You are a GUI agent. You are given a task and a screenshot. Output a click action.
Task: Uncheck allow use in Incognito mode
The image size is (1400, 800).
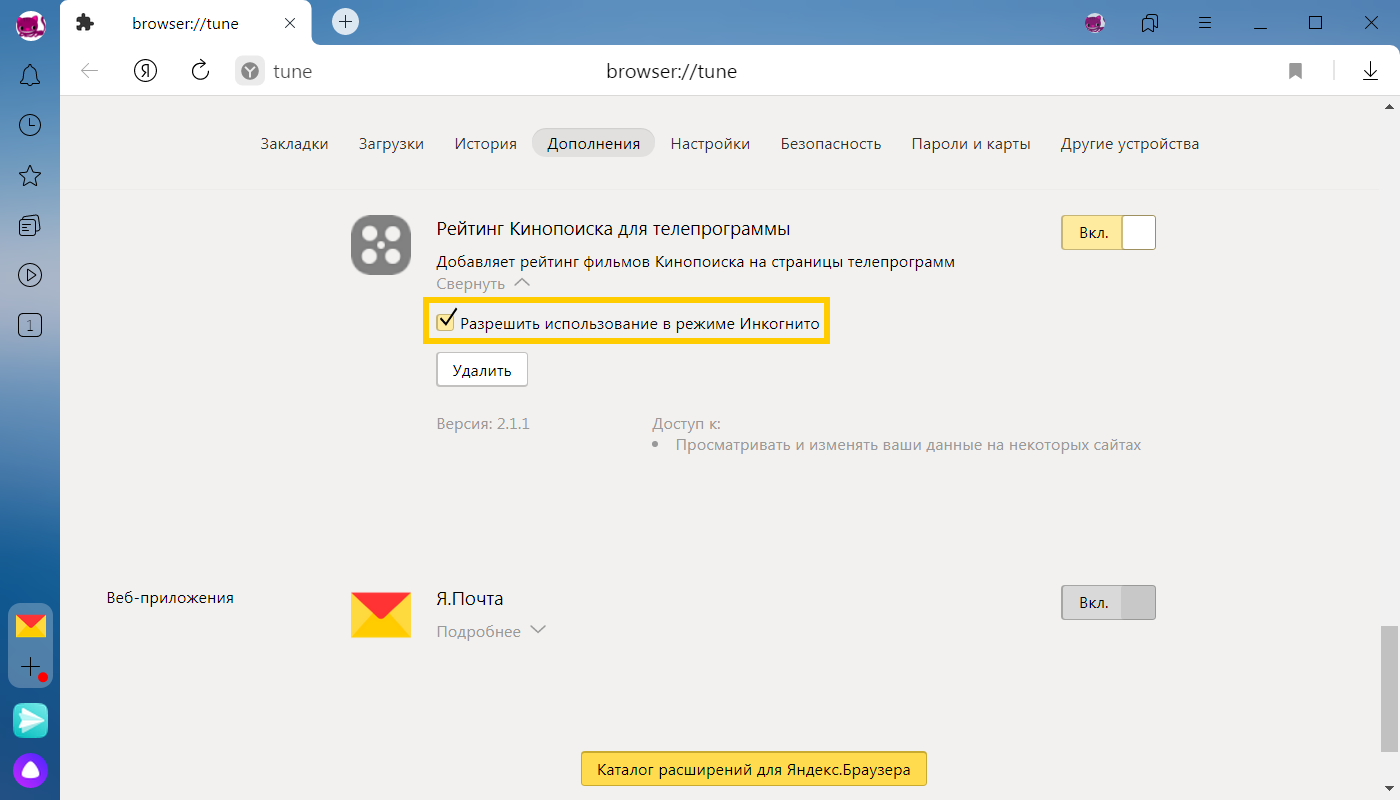pyautogui.click(x=447, y=322)
